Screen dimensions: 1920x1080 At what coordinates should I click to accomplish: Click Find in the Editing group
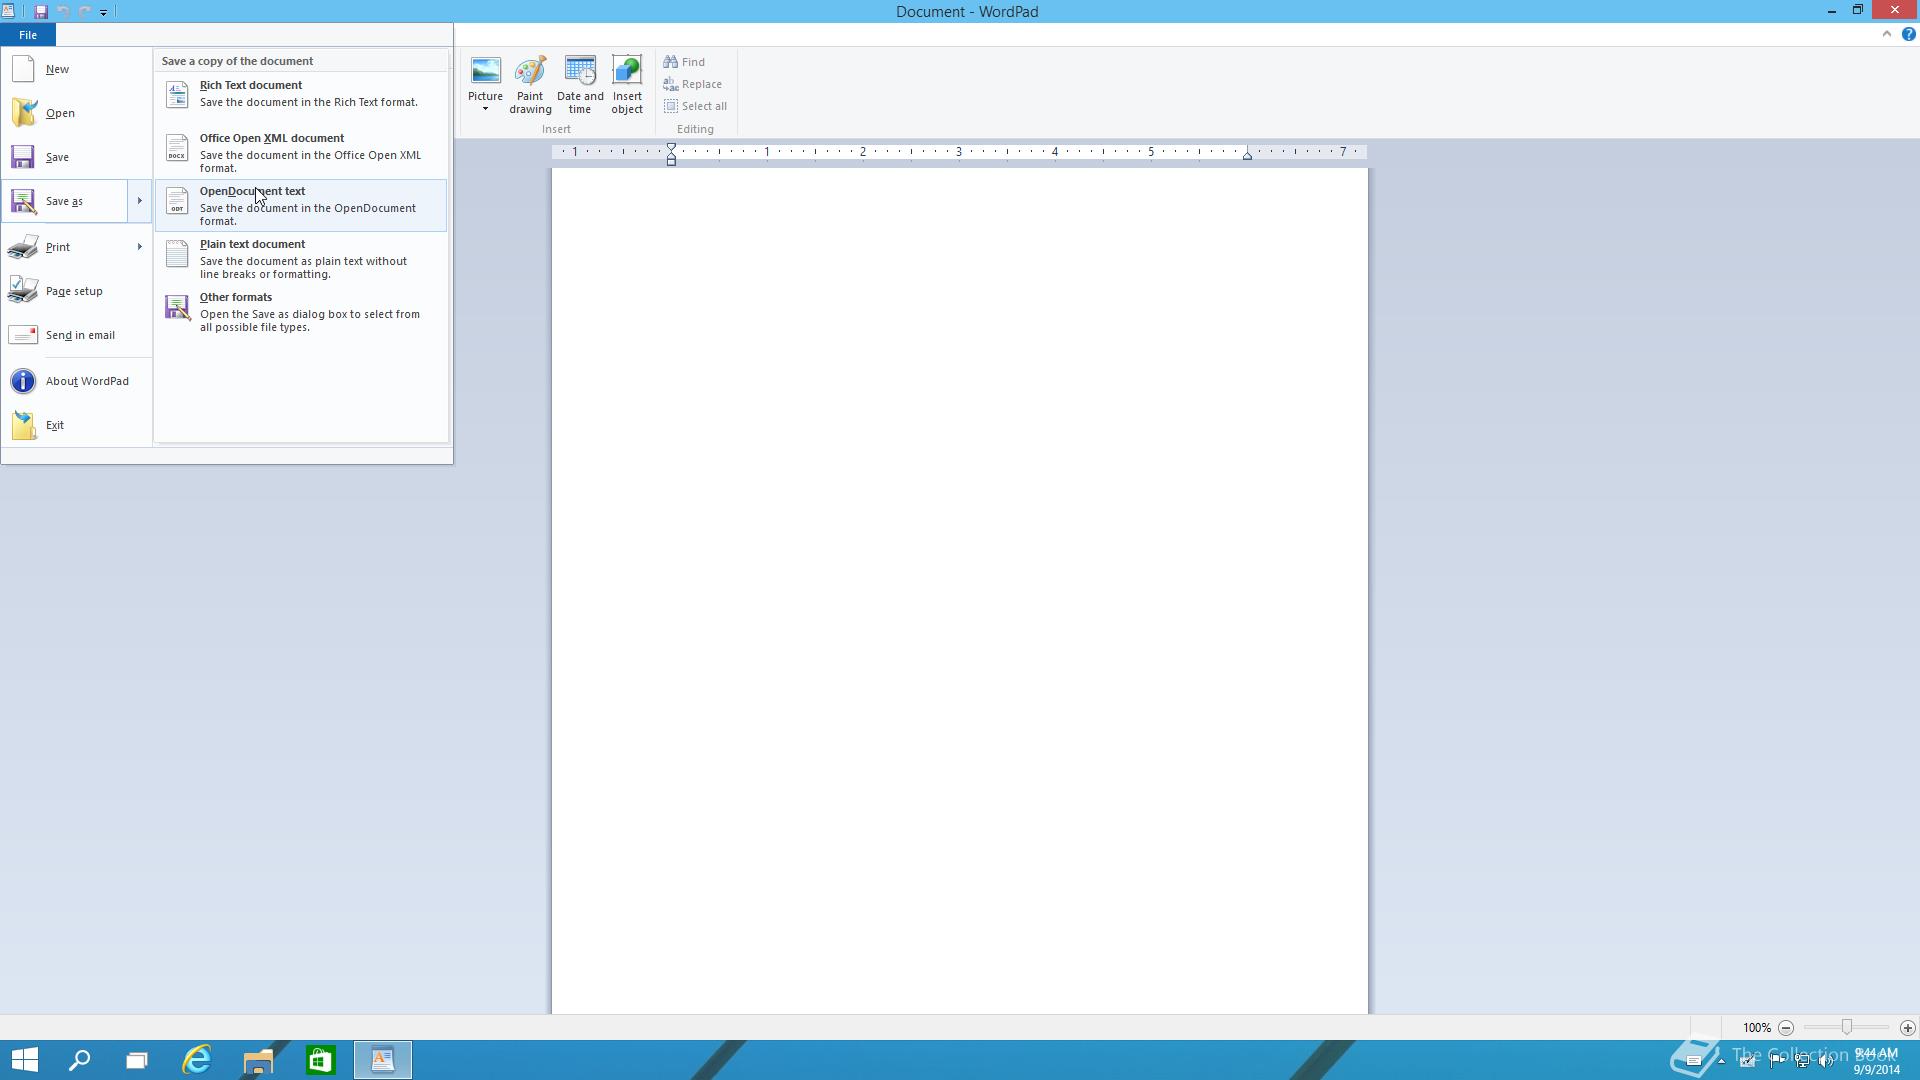click(x=685, y=62)
